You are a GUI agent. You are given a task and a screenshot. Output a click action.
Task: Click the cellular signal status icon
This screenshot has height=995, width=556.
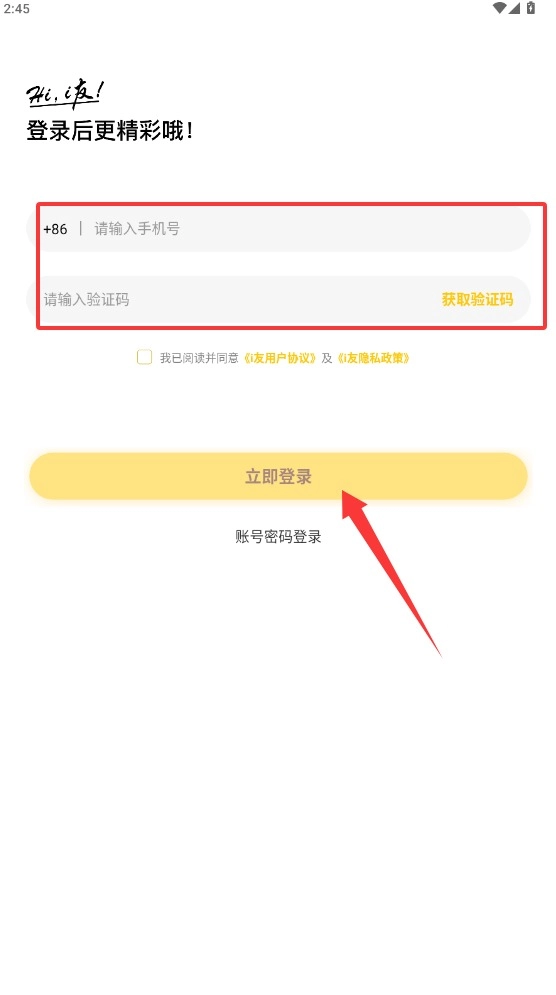[514, 8]
